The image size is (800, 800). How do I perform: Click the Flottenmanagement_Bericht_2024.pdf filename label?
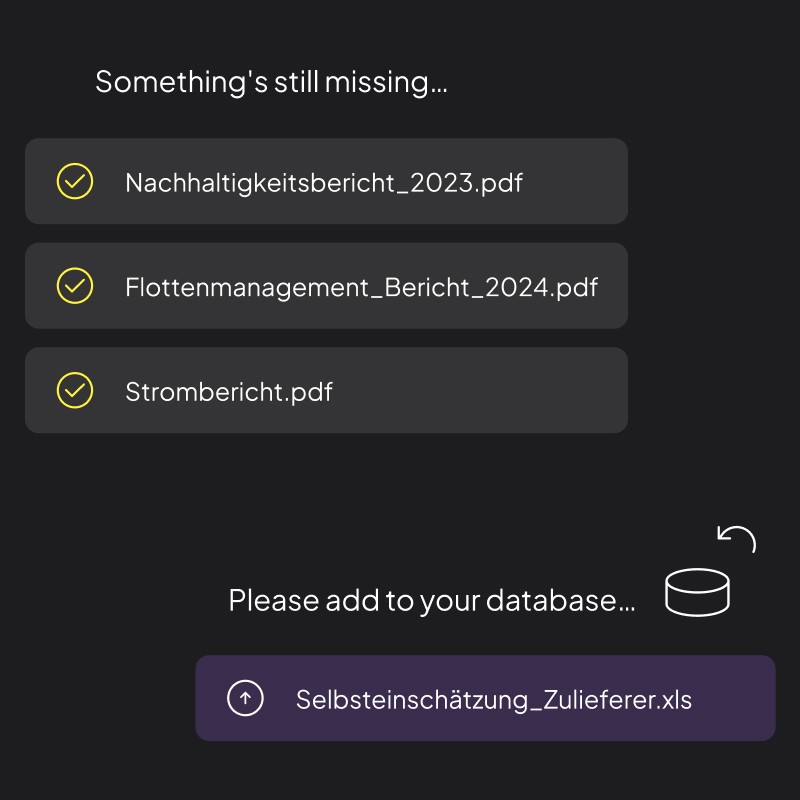pos(361,287)
